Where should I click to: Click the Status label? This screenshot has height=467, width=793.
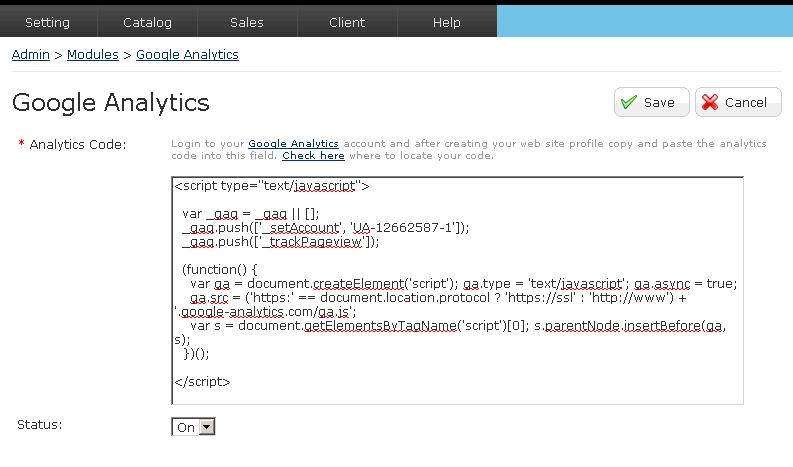click(x=39, y=424)
